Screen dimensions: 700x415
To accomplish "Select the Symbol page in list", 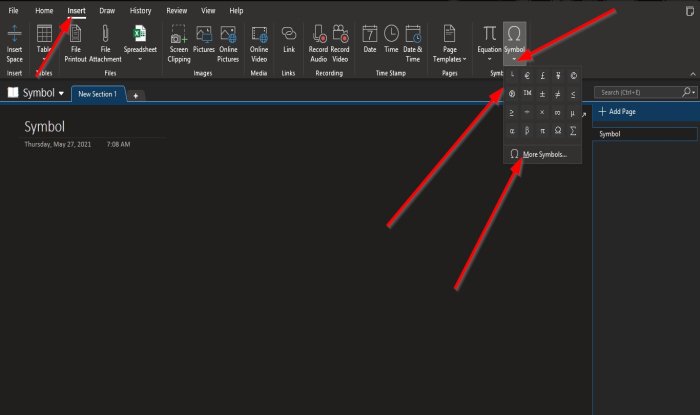I will click(x=645, y=134).
